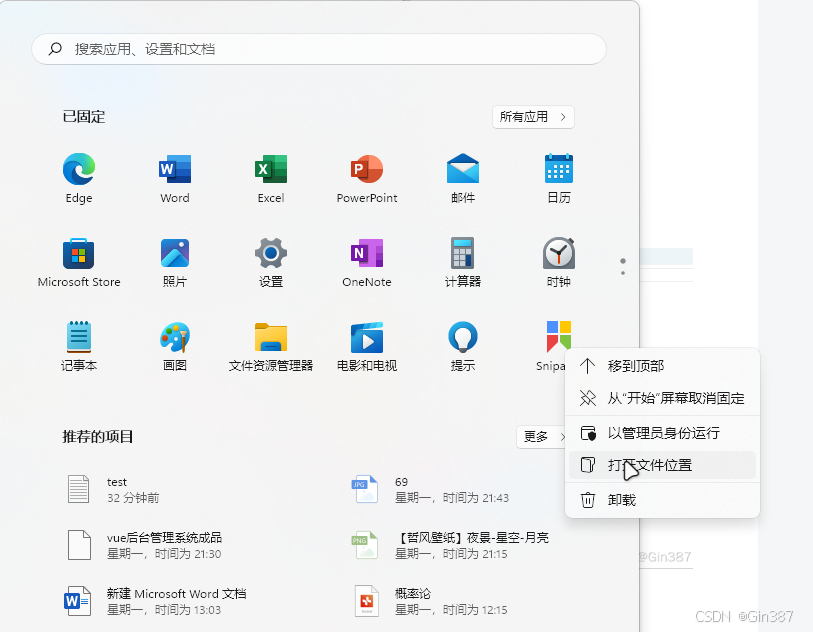The height and width of the screenshot is (632, 813).
Task: Click the 【哲风壁纸】夜景-星空-月亮 PNG file icon
Action: 366,545
